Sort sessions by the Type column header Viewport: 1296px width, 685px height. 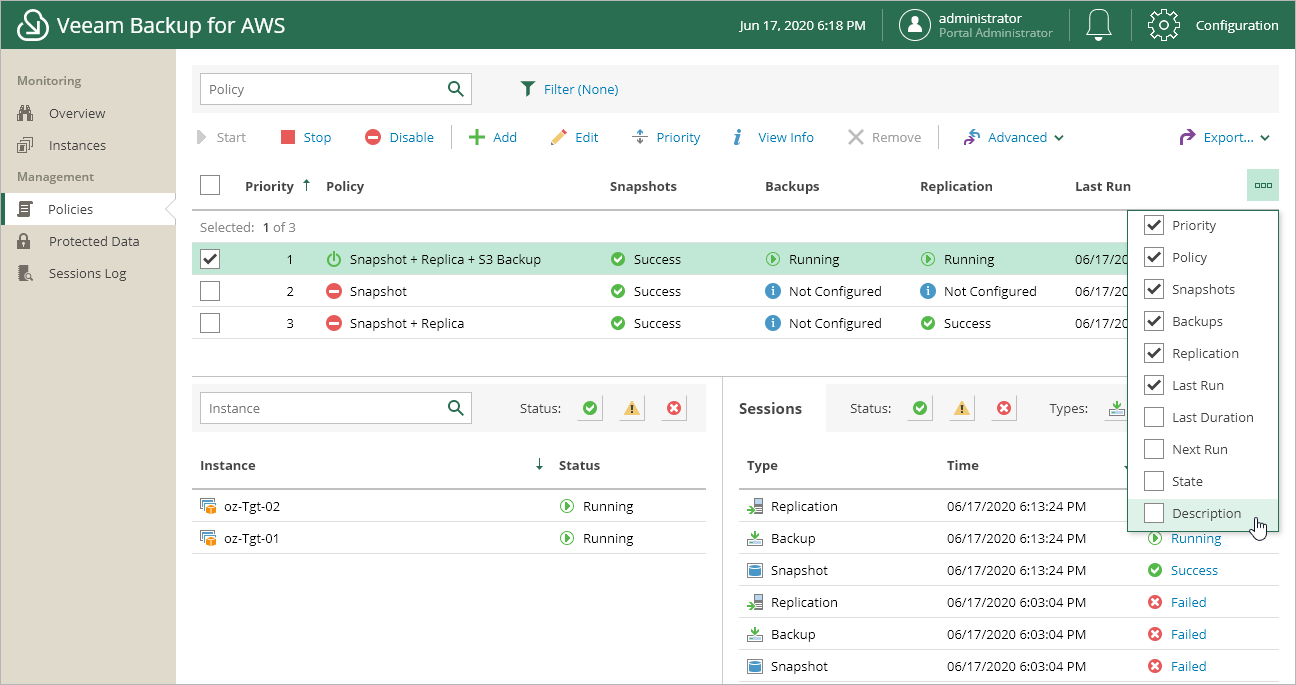click(x=762, y=465)
